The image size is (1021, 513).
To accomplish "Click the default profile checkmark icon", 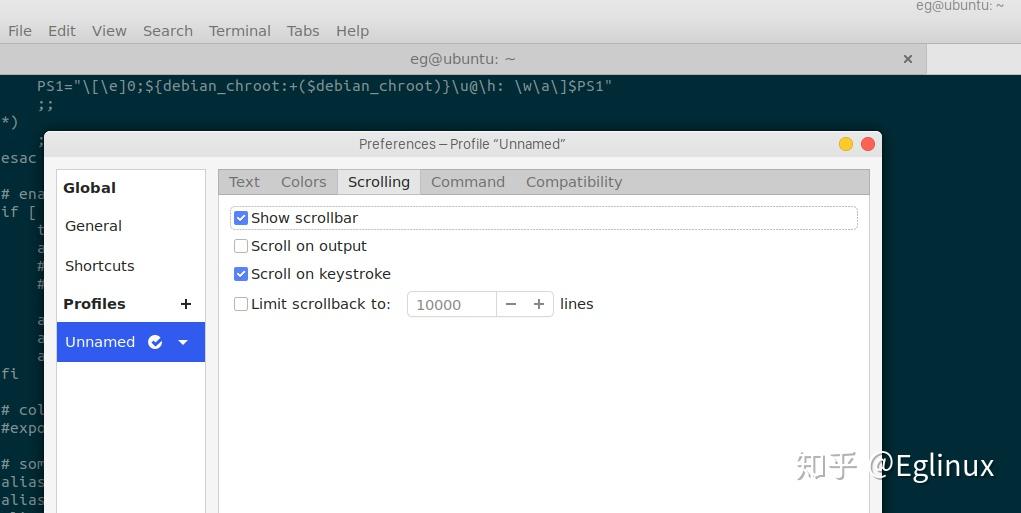I will pos(155,342).
